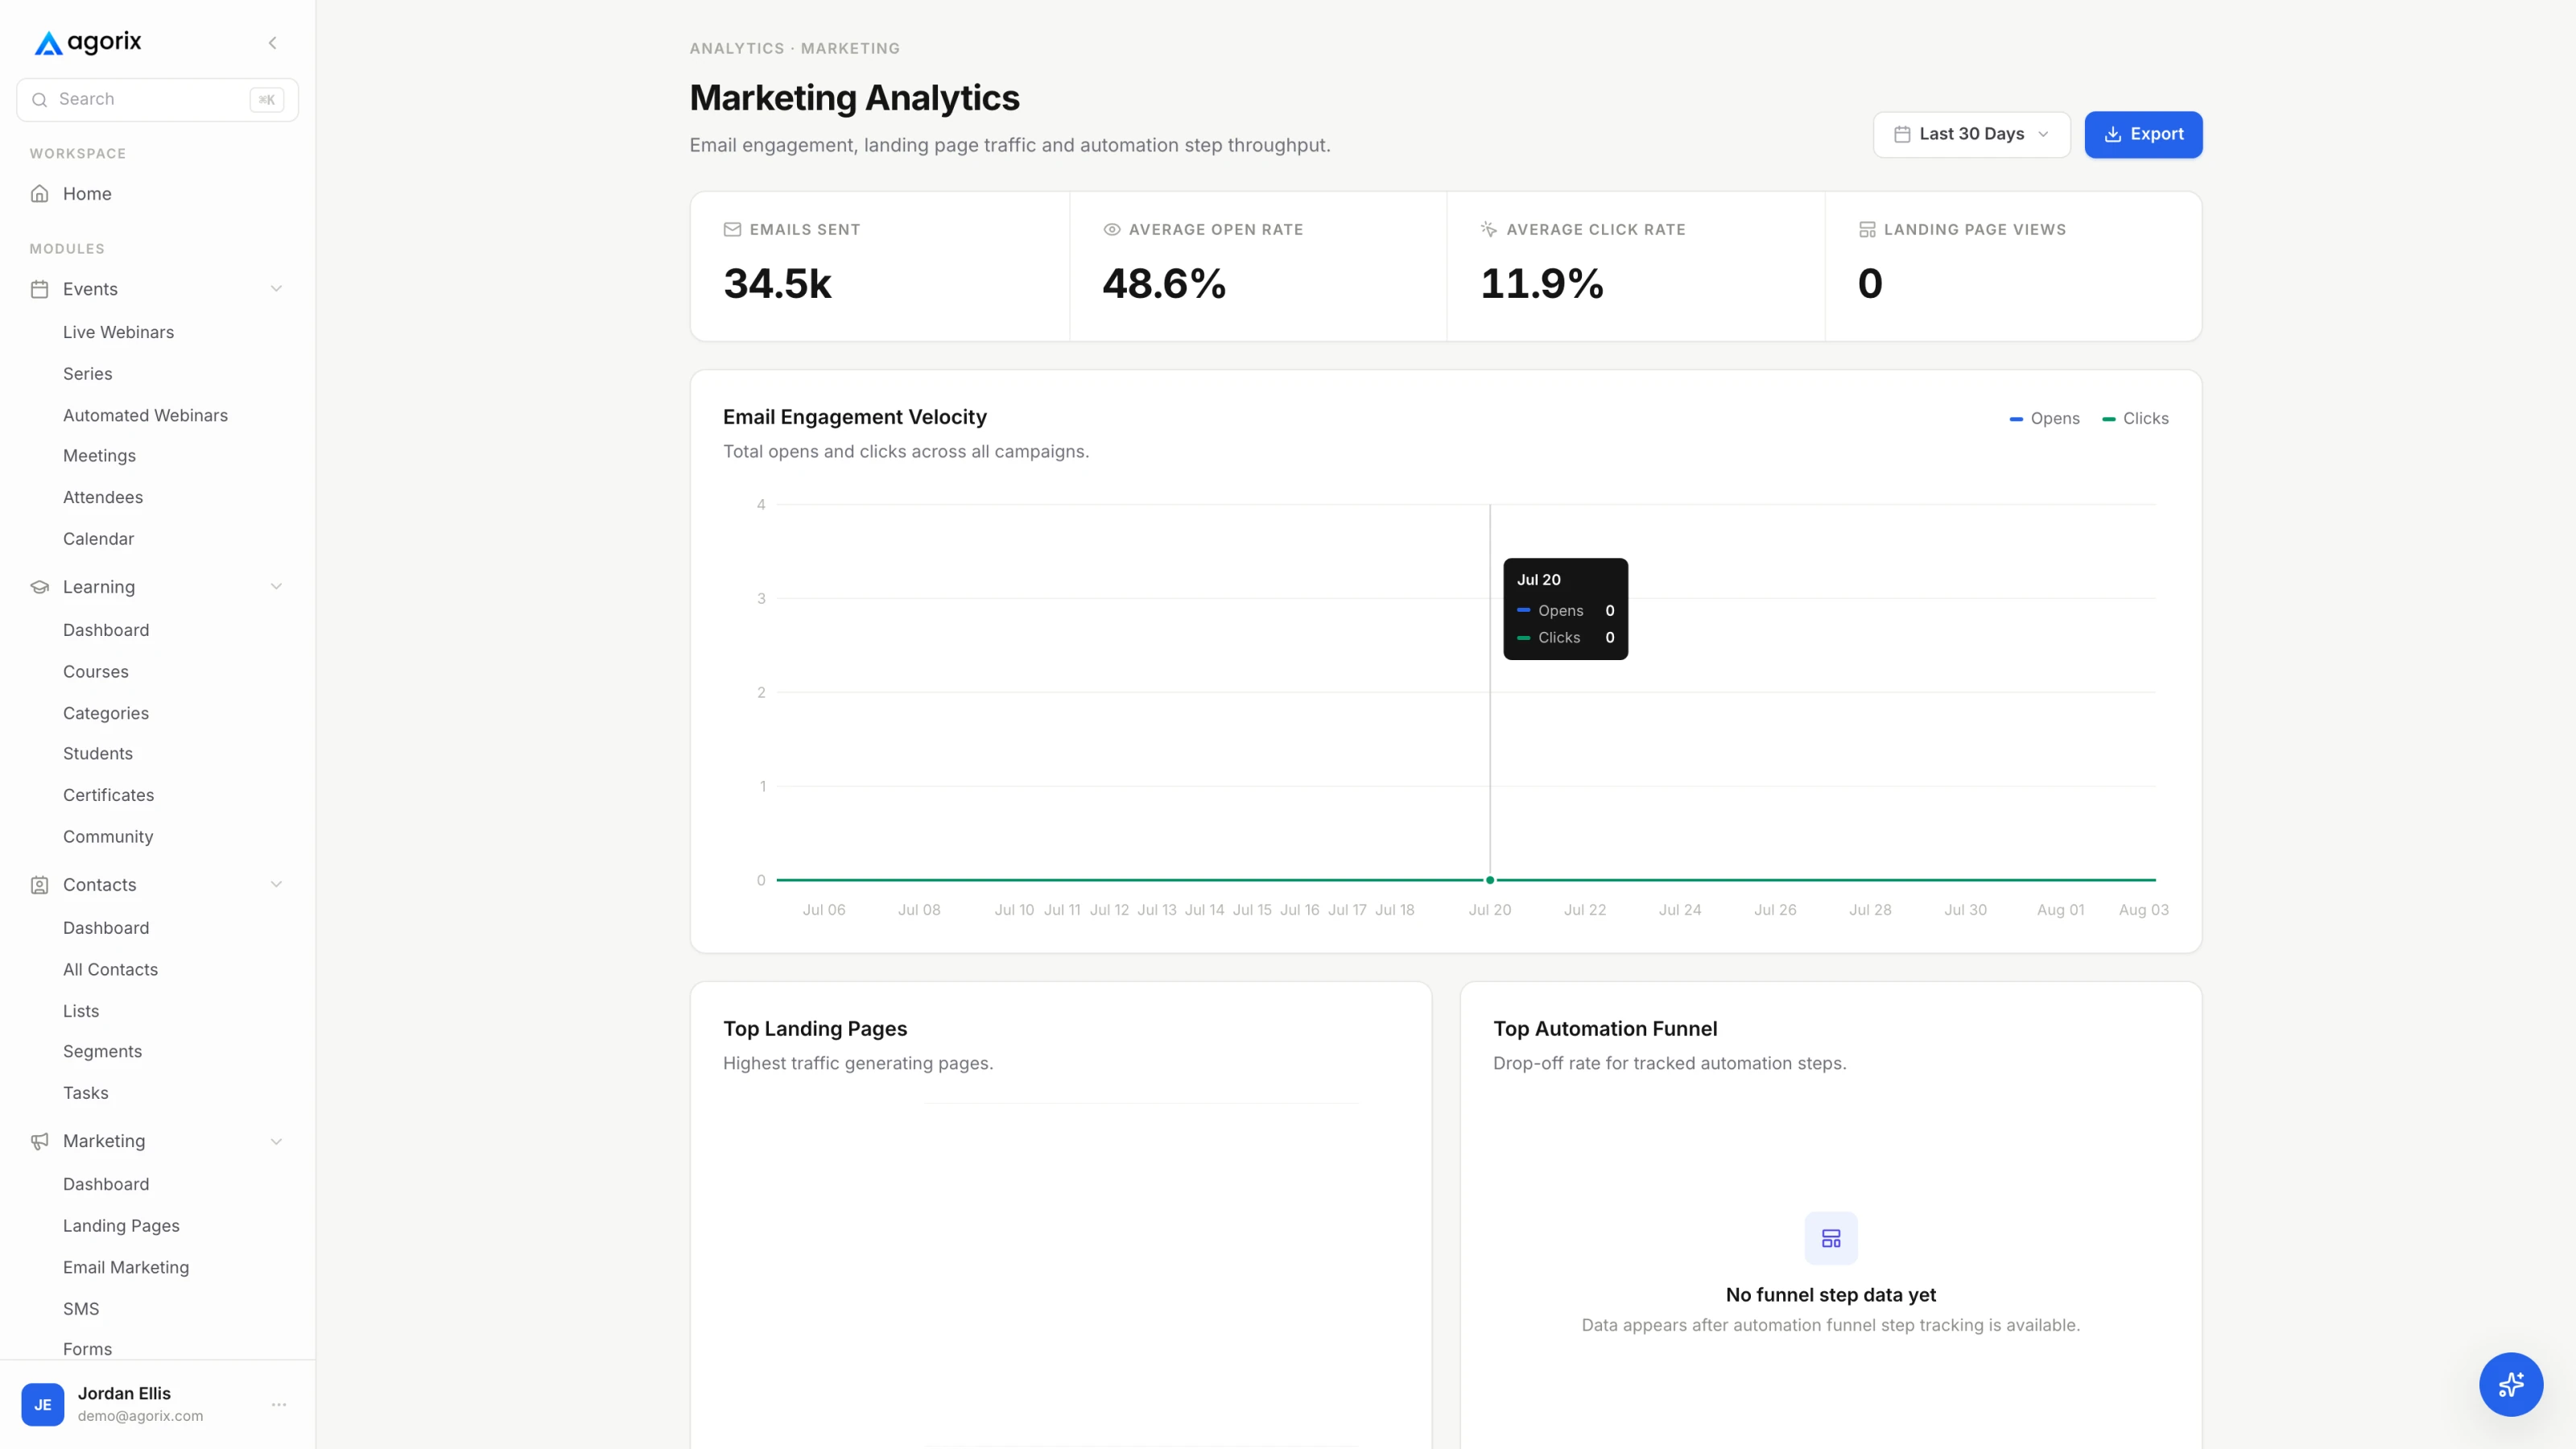Click the Emails Sent envelope icon
The image size is (2576, 1449).
pos(732,230)
